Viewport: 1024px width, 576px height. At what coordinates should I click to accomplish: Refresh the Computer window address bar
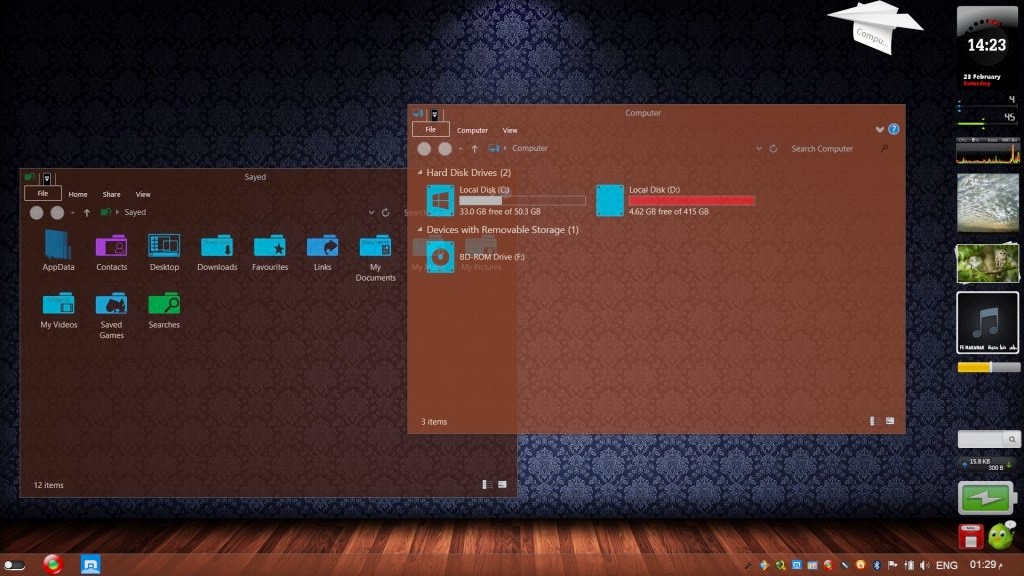pos(773,148)
